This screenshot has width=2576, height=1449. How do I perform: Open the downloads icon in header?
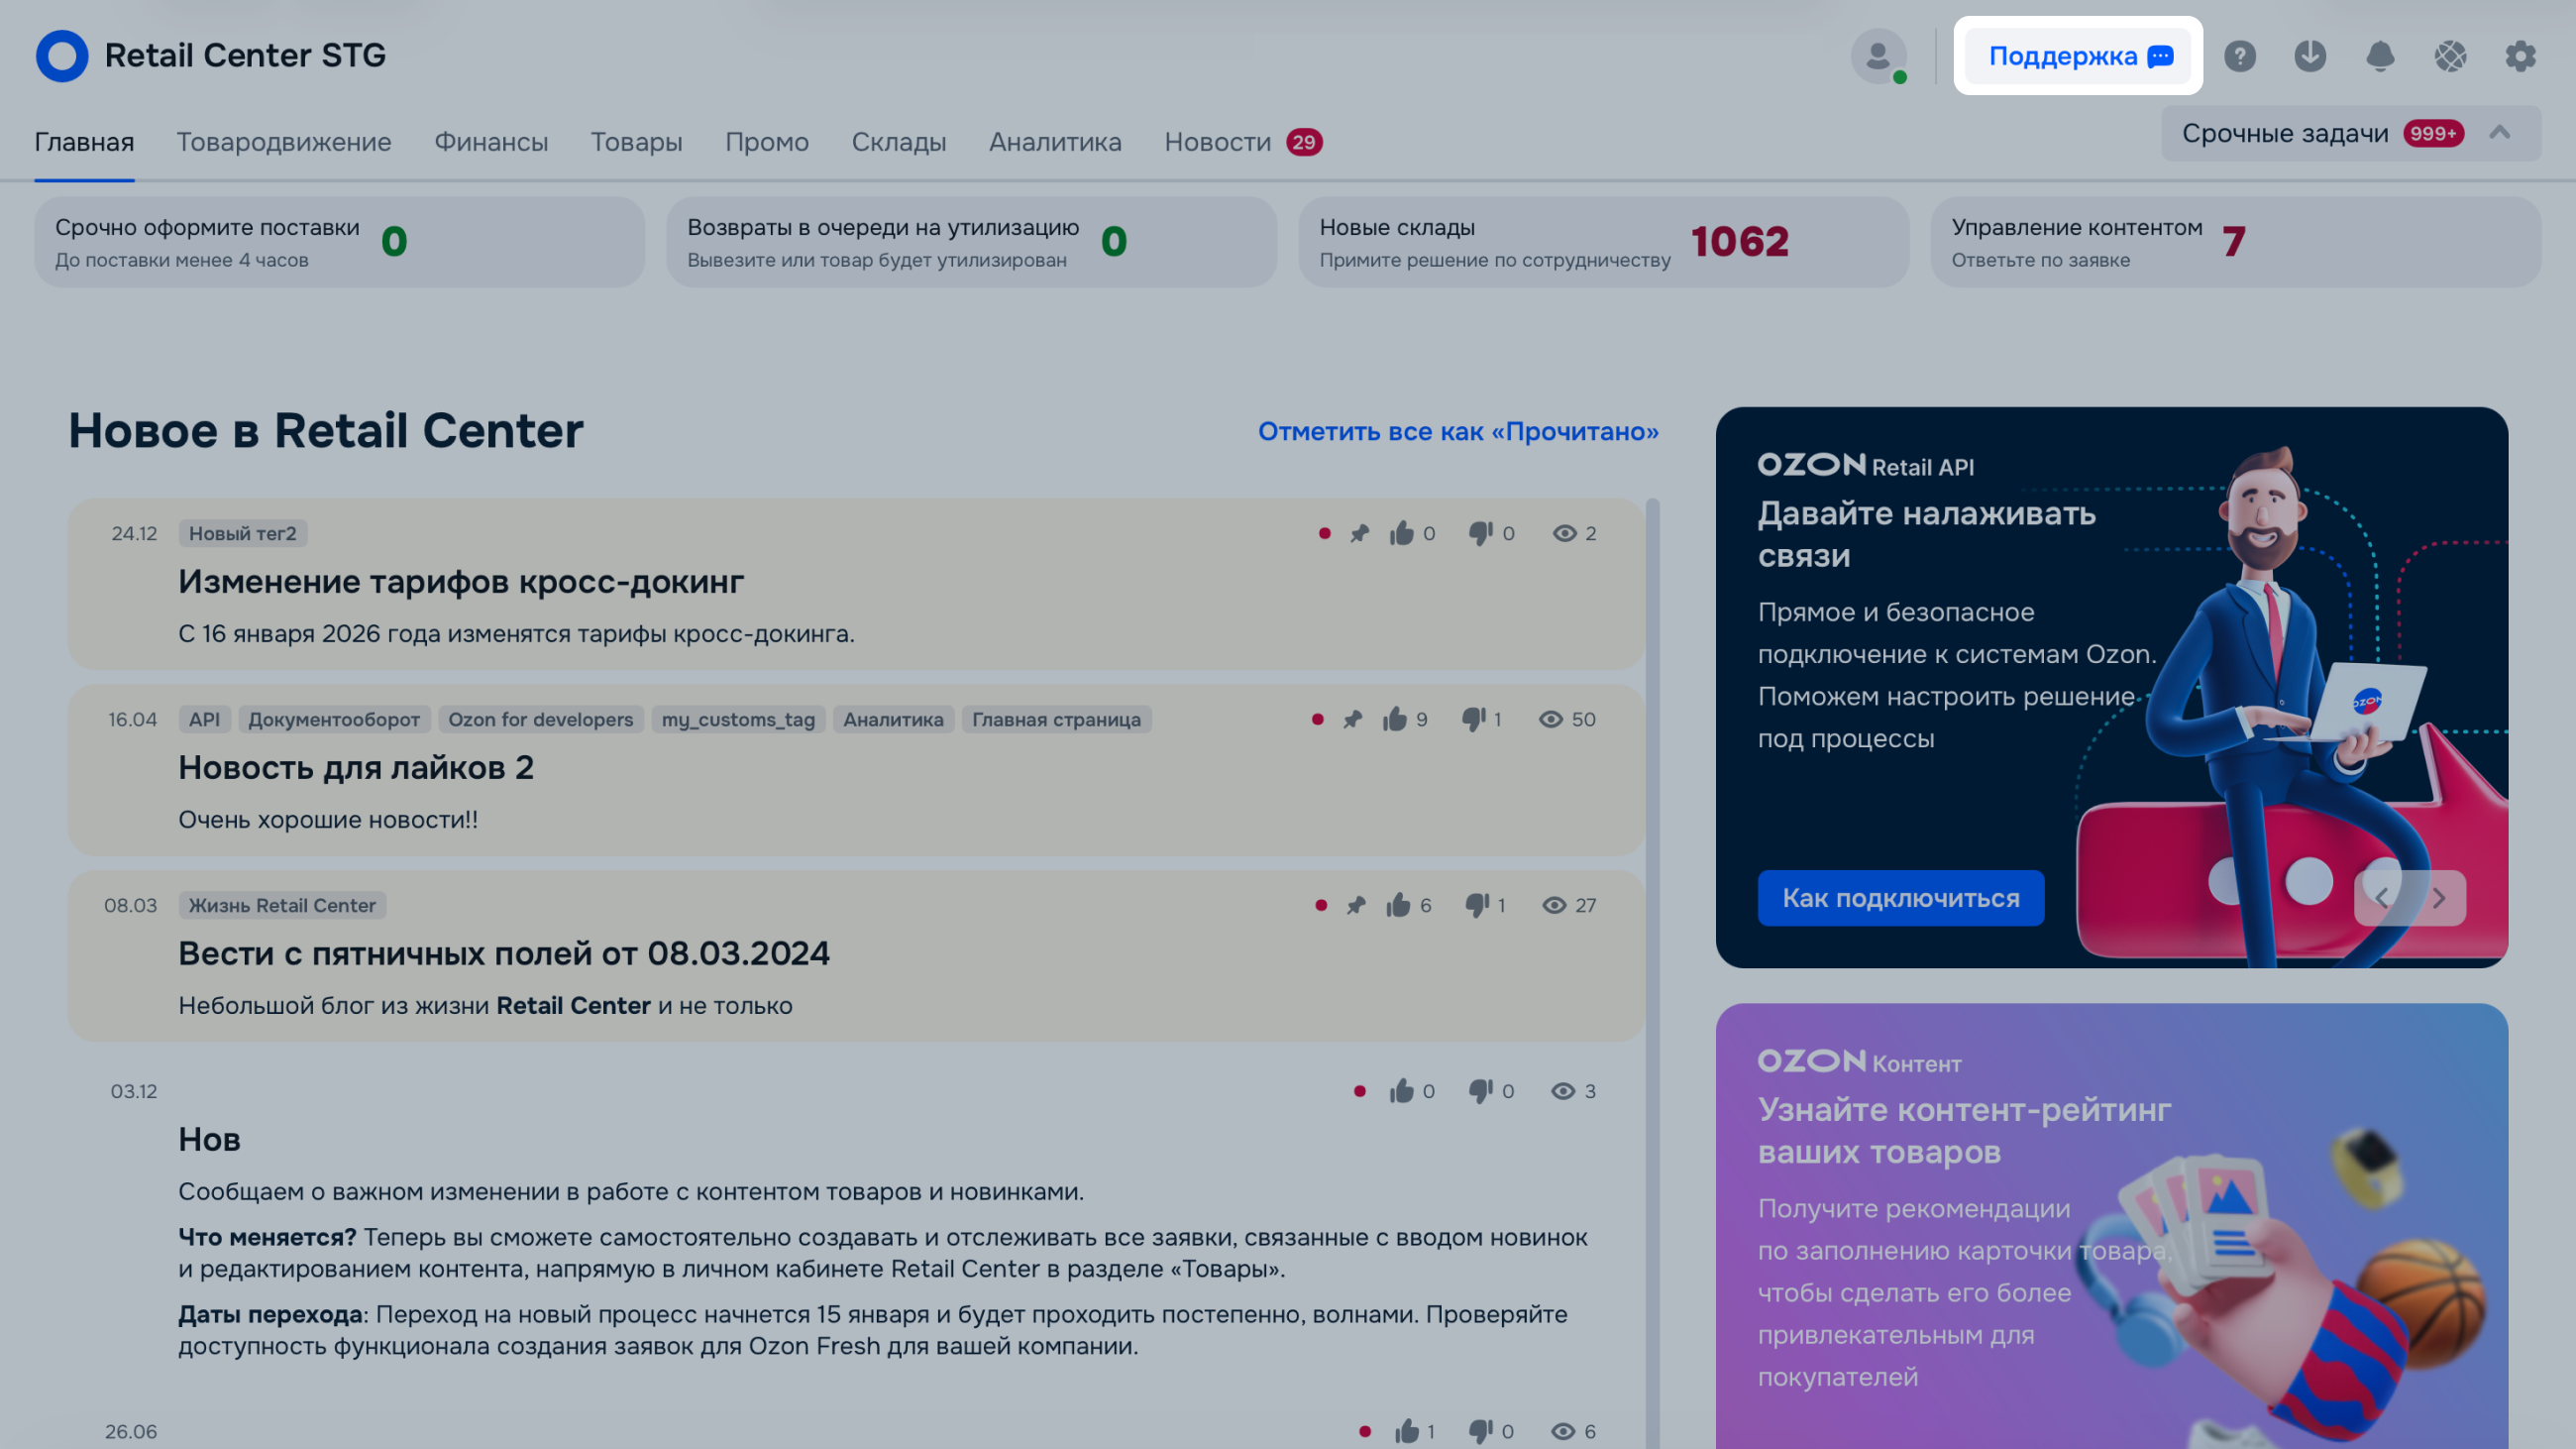coord(2310,56)
